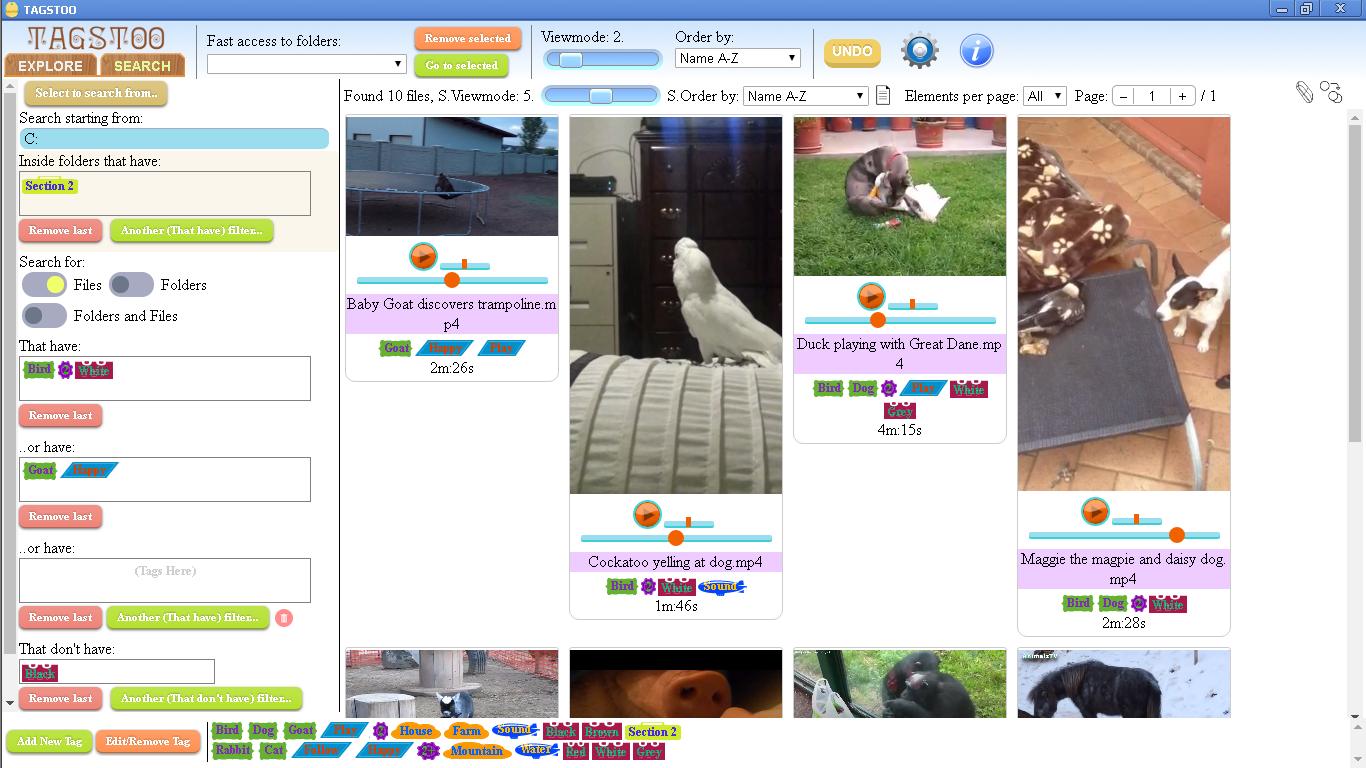Switch to the EXPLORE tab
1366x768 pixels.
click(x=50, y=66)
